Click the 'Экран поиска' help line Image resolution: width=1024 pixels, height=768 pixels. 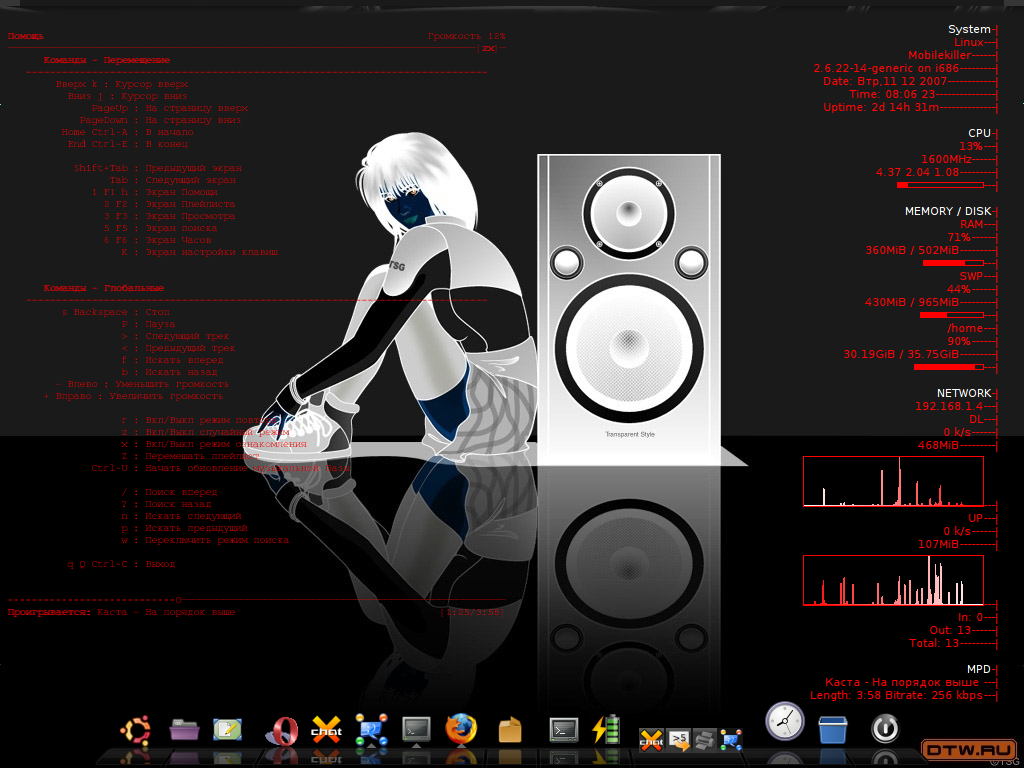(160, 228)
